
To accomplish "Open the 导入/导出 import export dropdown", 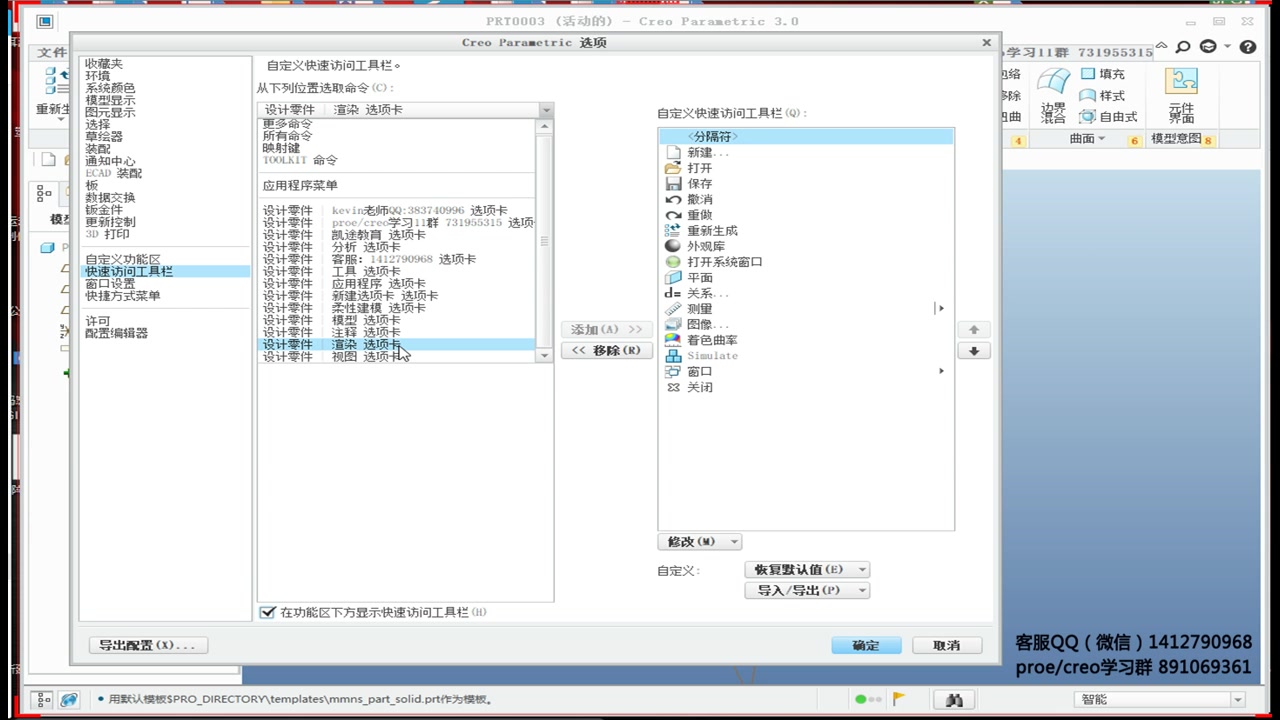I will pyautogui.click(x=806, y=590).
